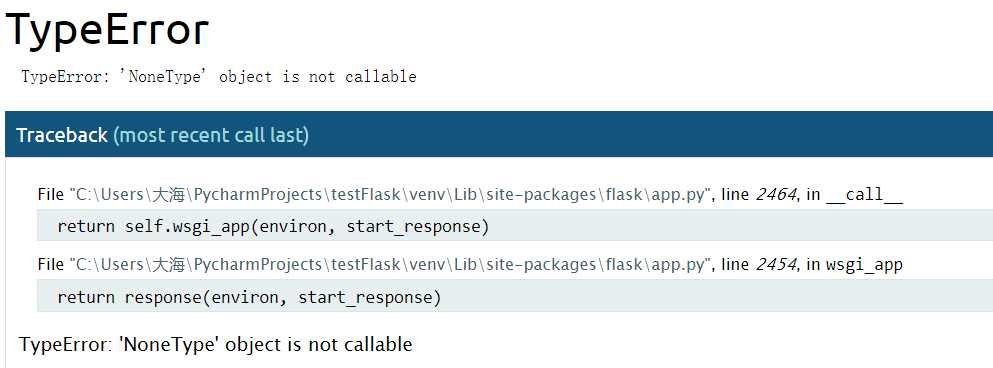Click the '(most recent call last)' text

coord(211,135)
